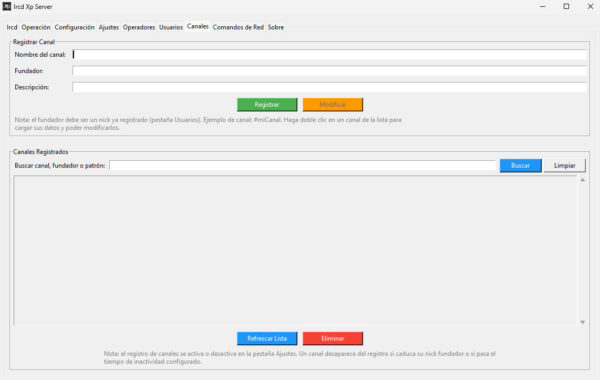
Task: Open the Configuración tab
Action: coord(74,27)
